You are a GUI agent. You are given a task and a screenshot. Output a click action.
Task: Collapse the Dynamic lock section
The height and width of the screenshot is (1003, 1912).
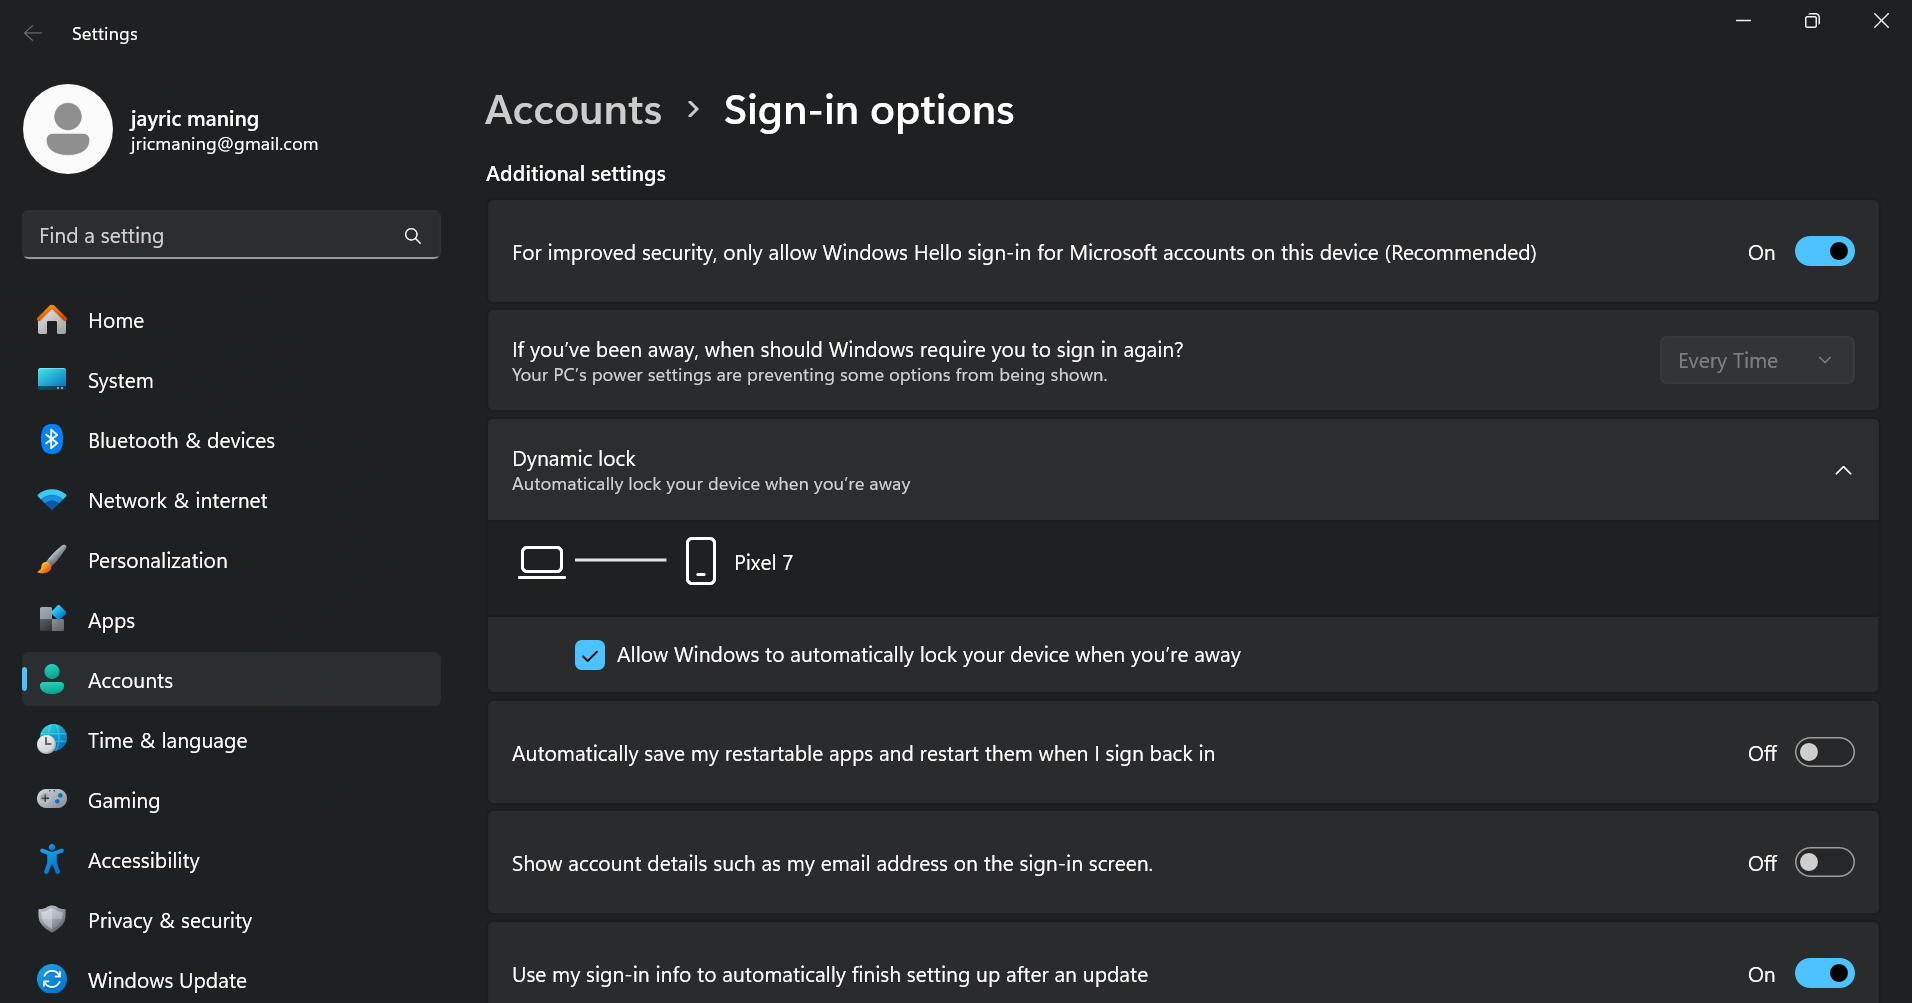[x=1842, y=471]
